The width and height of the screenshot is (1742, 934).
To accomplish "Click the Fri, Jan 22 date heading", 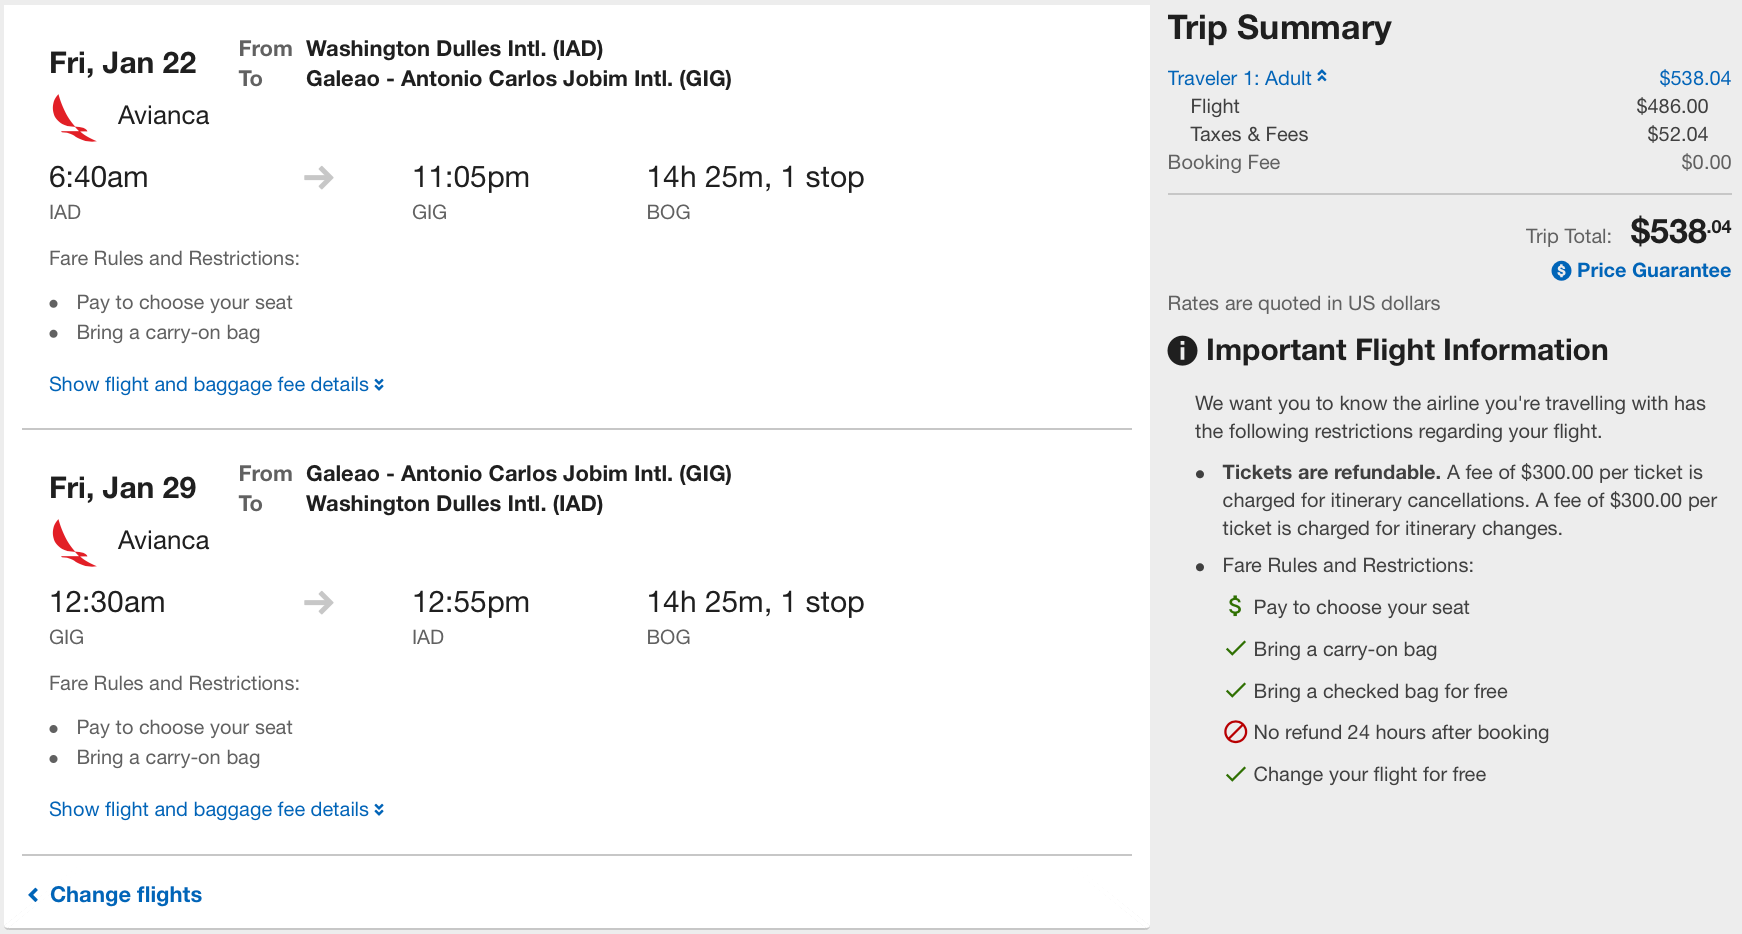I will tap(123, 63).
